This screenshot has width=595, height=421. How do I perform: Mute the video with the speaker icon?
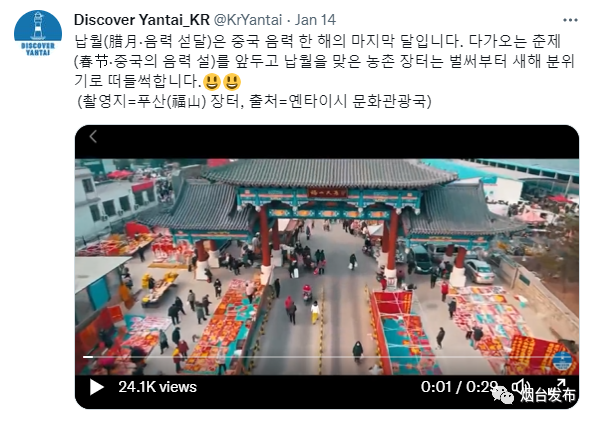pyautogui.click(x=521, y=386)
